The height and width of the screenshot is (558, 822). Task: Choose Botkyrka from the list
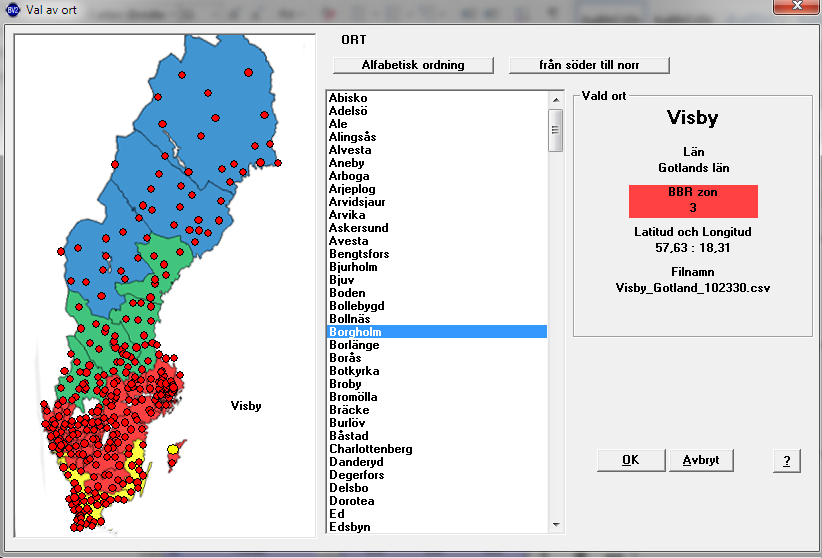click(437, 371)
